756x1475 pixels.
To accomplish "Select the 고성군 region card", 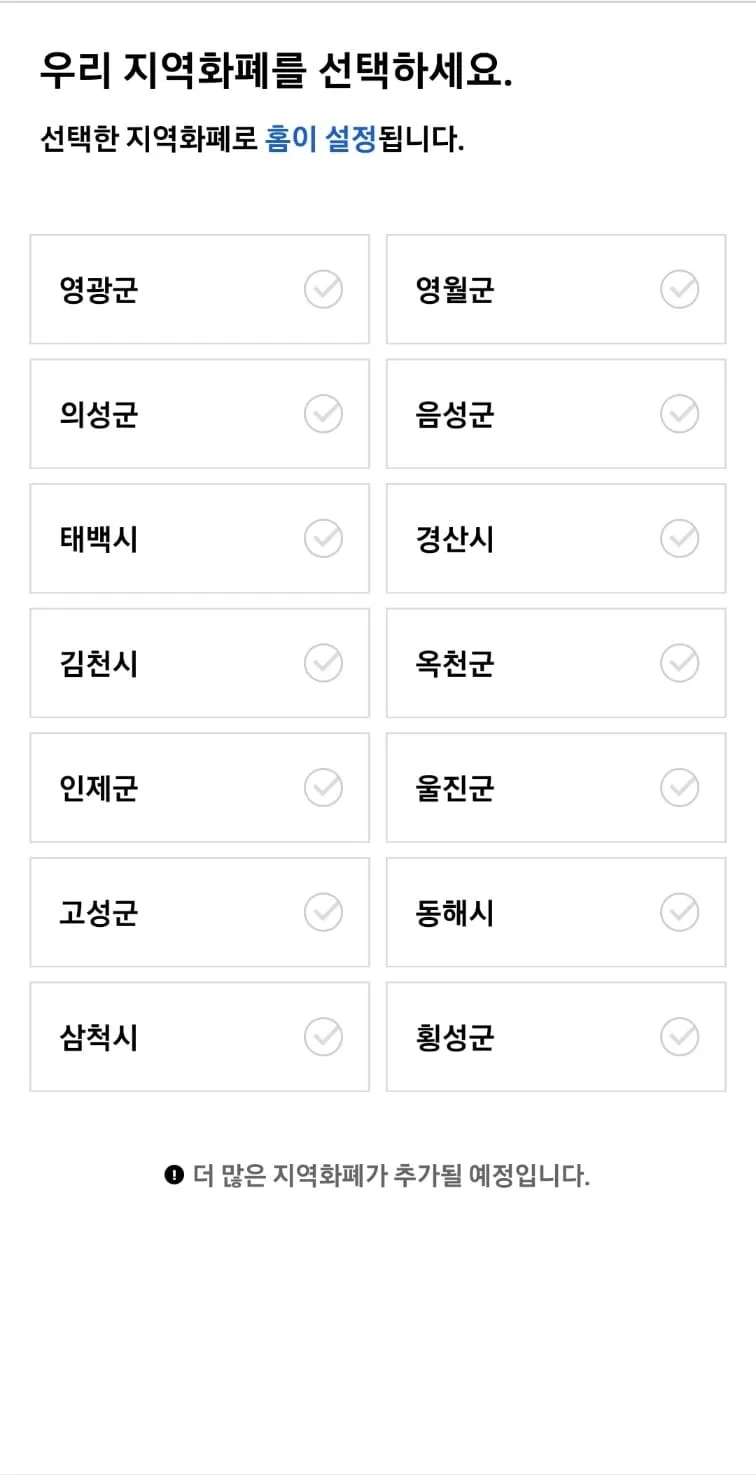I will 199,912.
